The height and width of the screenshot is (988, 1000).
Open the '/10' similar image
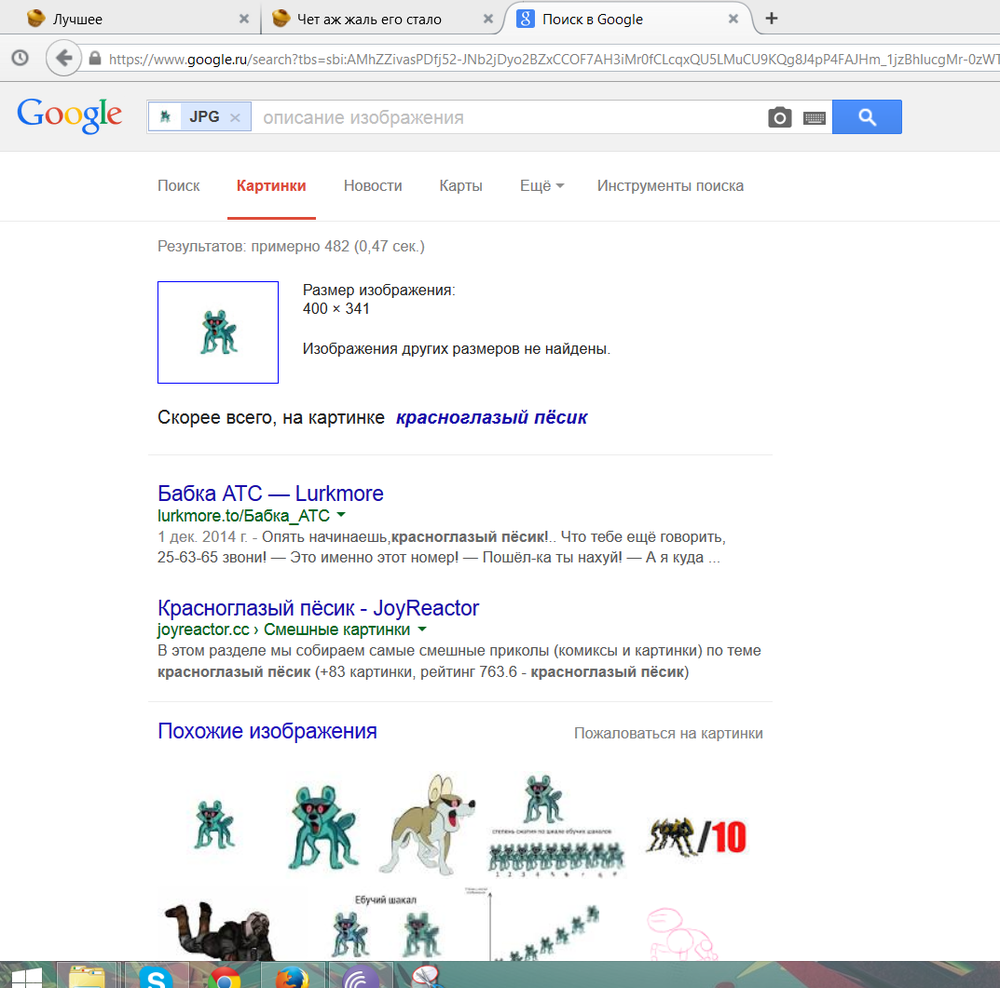point(696,836)
